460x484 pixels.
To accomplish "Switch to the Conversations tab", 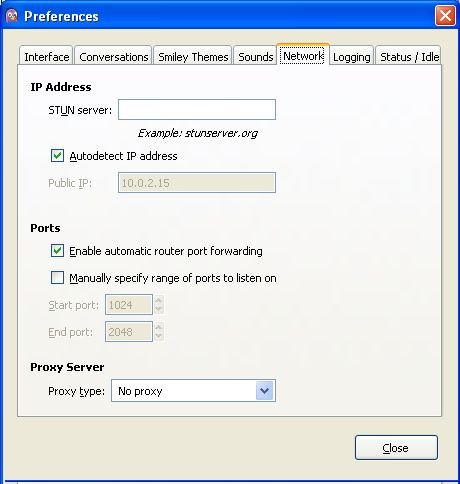I will click(114, 56).
